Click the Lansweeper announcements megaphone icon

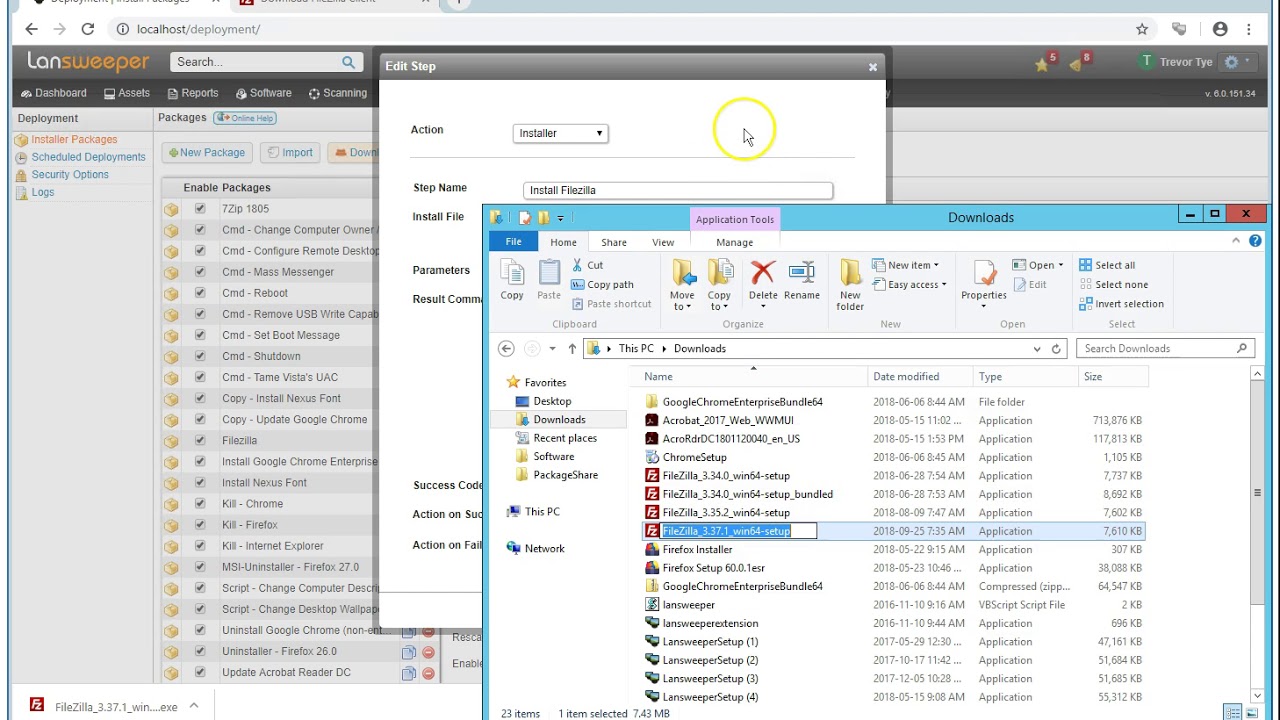(x=1078, y=63)
